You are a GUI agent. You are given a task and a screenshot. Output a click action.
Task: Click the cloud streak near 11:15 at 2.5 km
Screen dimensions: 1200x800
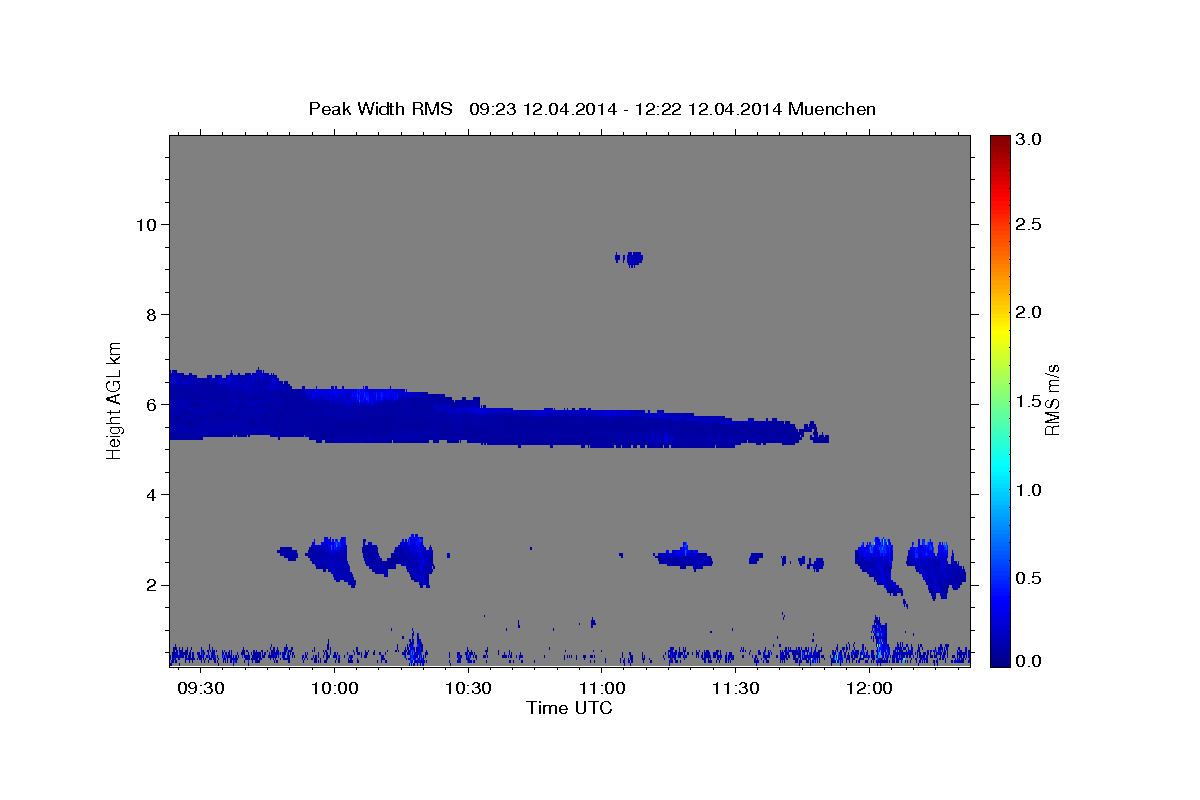684,557
